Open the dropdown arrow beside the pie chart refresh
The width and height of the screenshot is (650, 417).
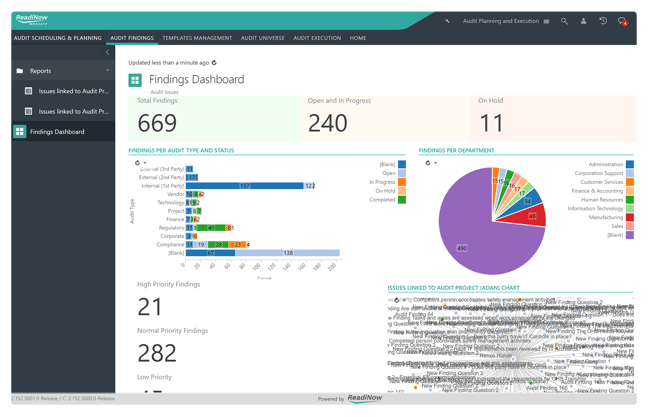coord(435,163)
